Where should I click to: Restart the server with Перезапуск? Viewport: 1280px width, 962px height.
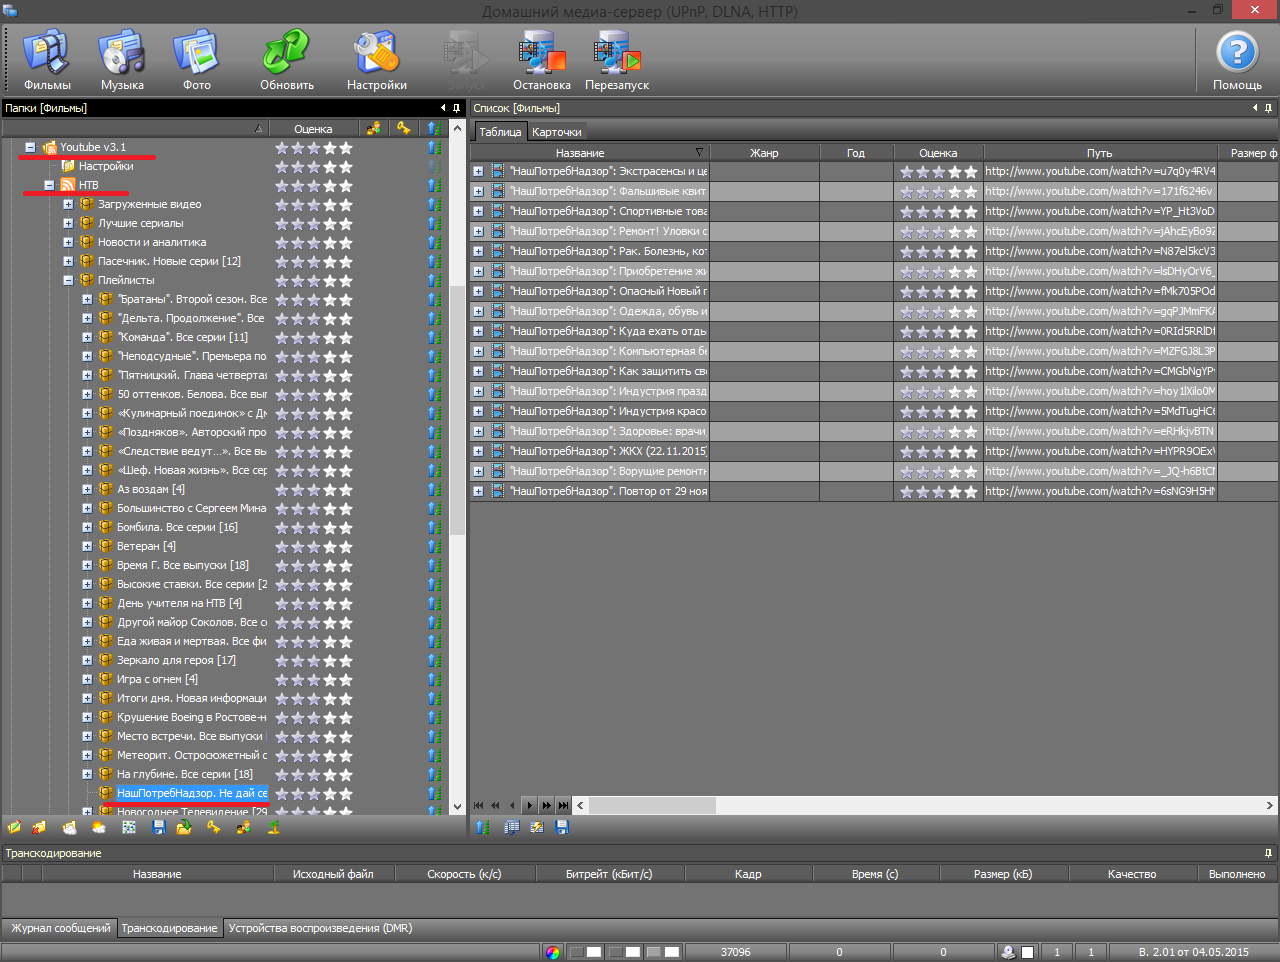(617, 60)
